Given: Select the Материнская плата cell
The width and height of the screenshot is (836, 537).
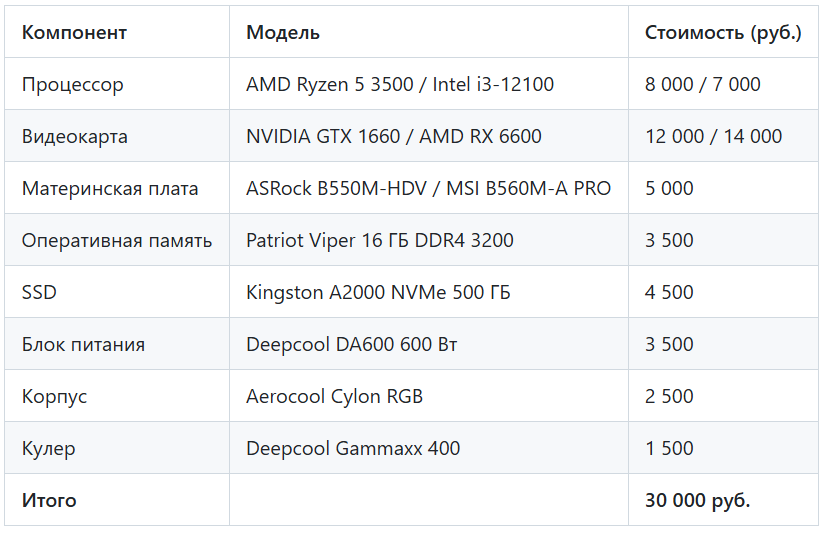Looking at the screenshot, I should (110, 188).
